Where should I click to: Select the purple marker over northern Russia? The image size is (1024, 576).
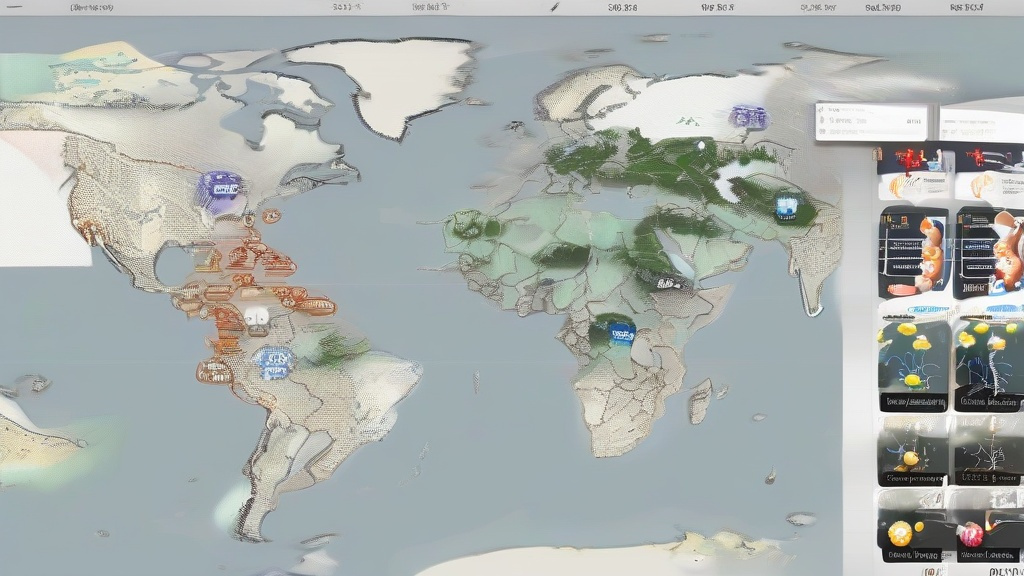746,117
